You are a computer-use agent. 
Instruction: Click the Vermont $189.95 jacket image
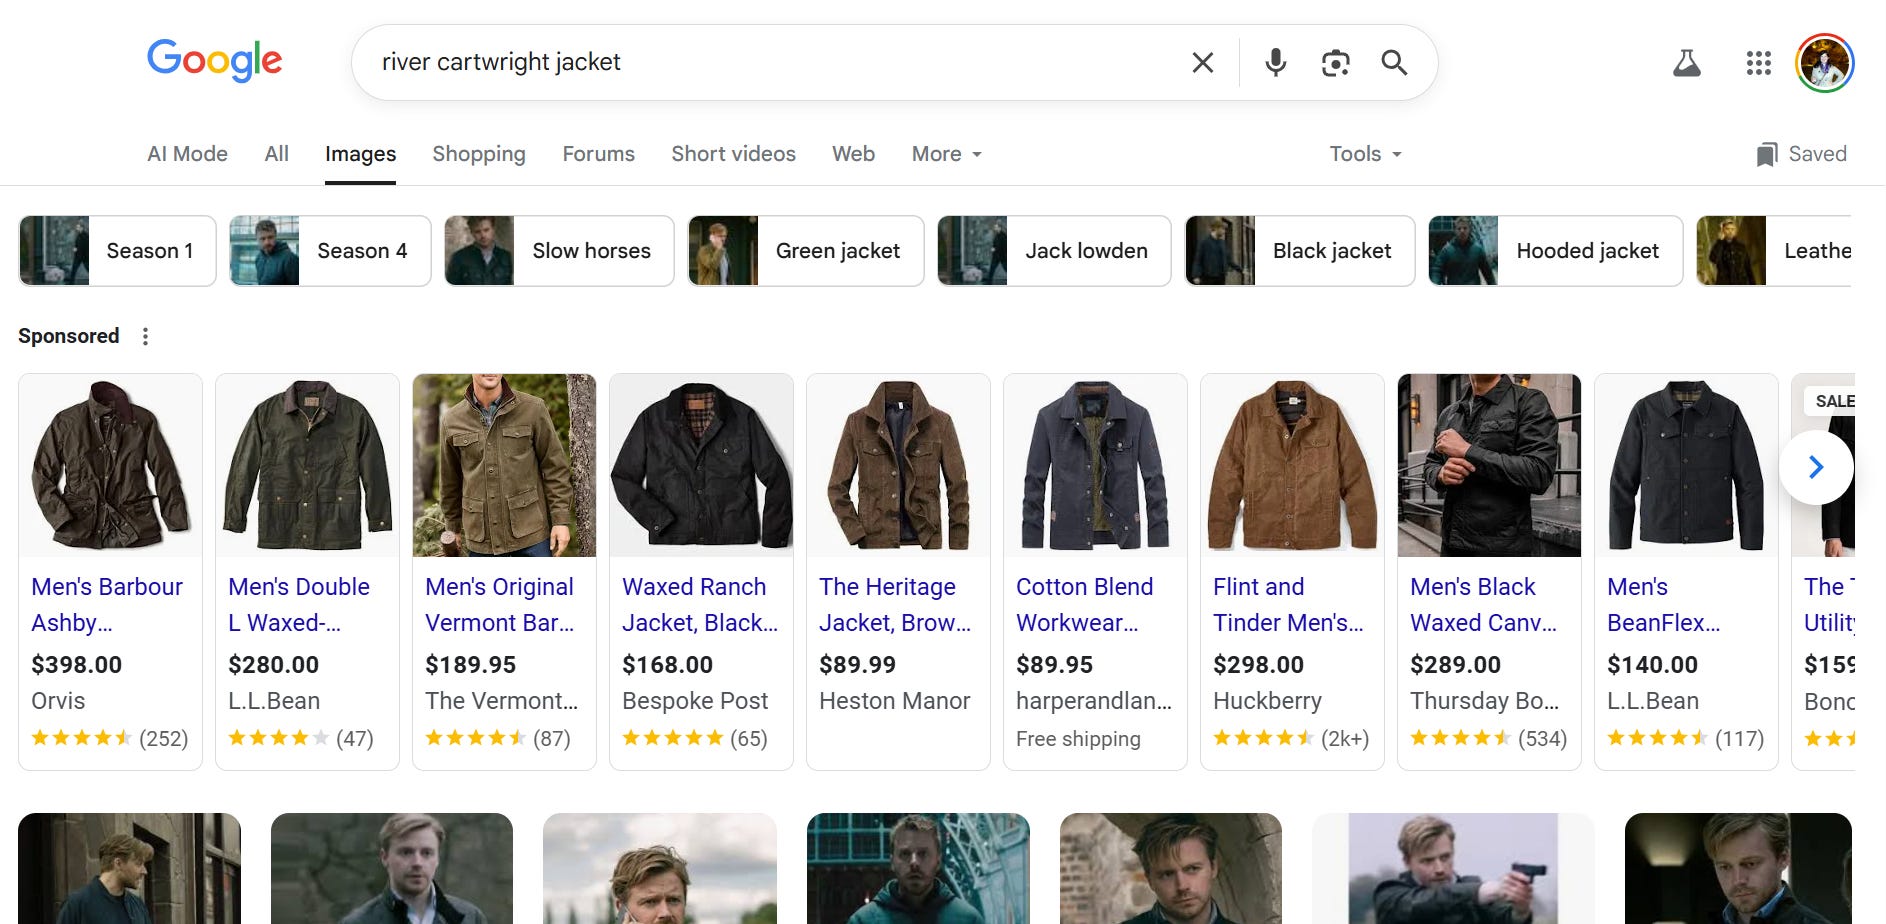505,465
